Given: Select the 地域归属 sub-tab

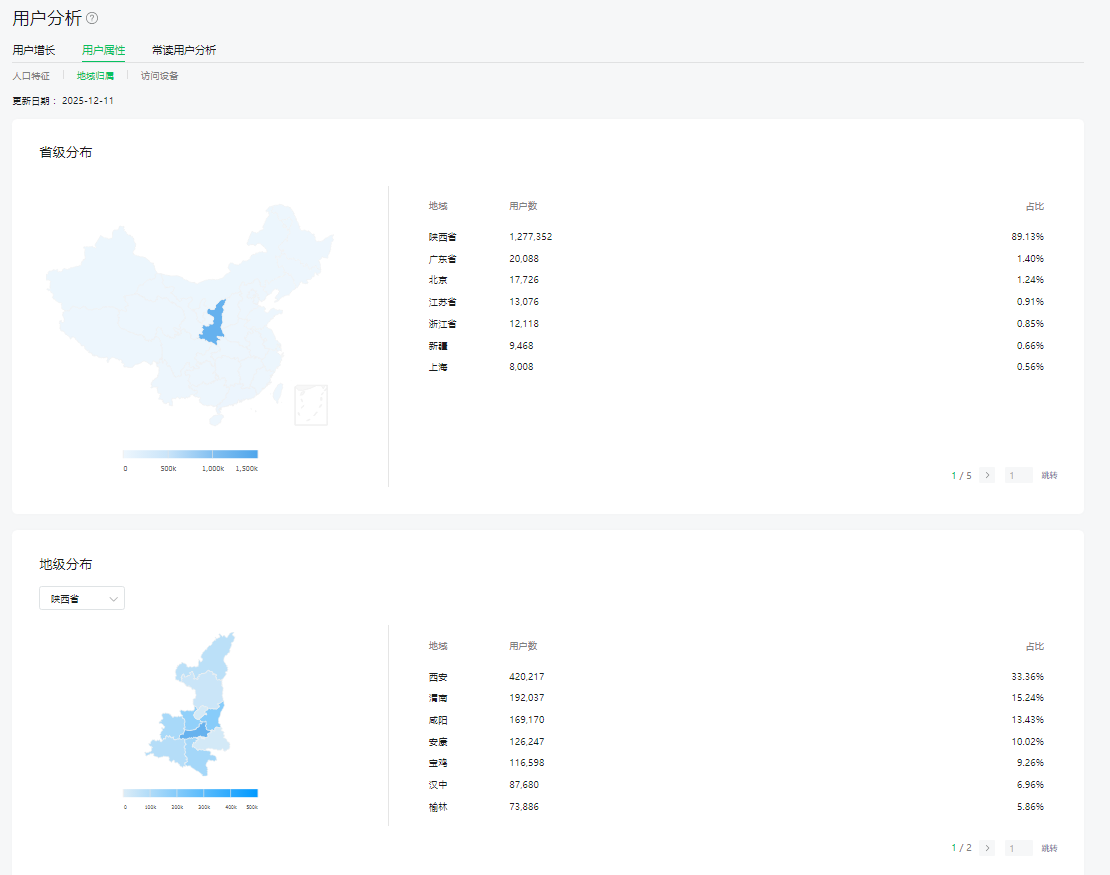Looking at the screenshot, I should point(95,76).
